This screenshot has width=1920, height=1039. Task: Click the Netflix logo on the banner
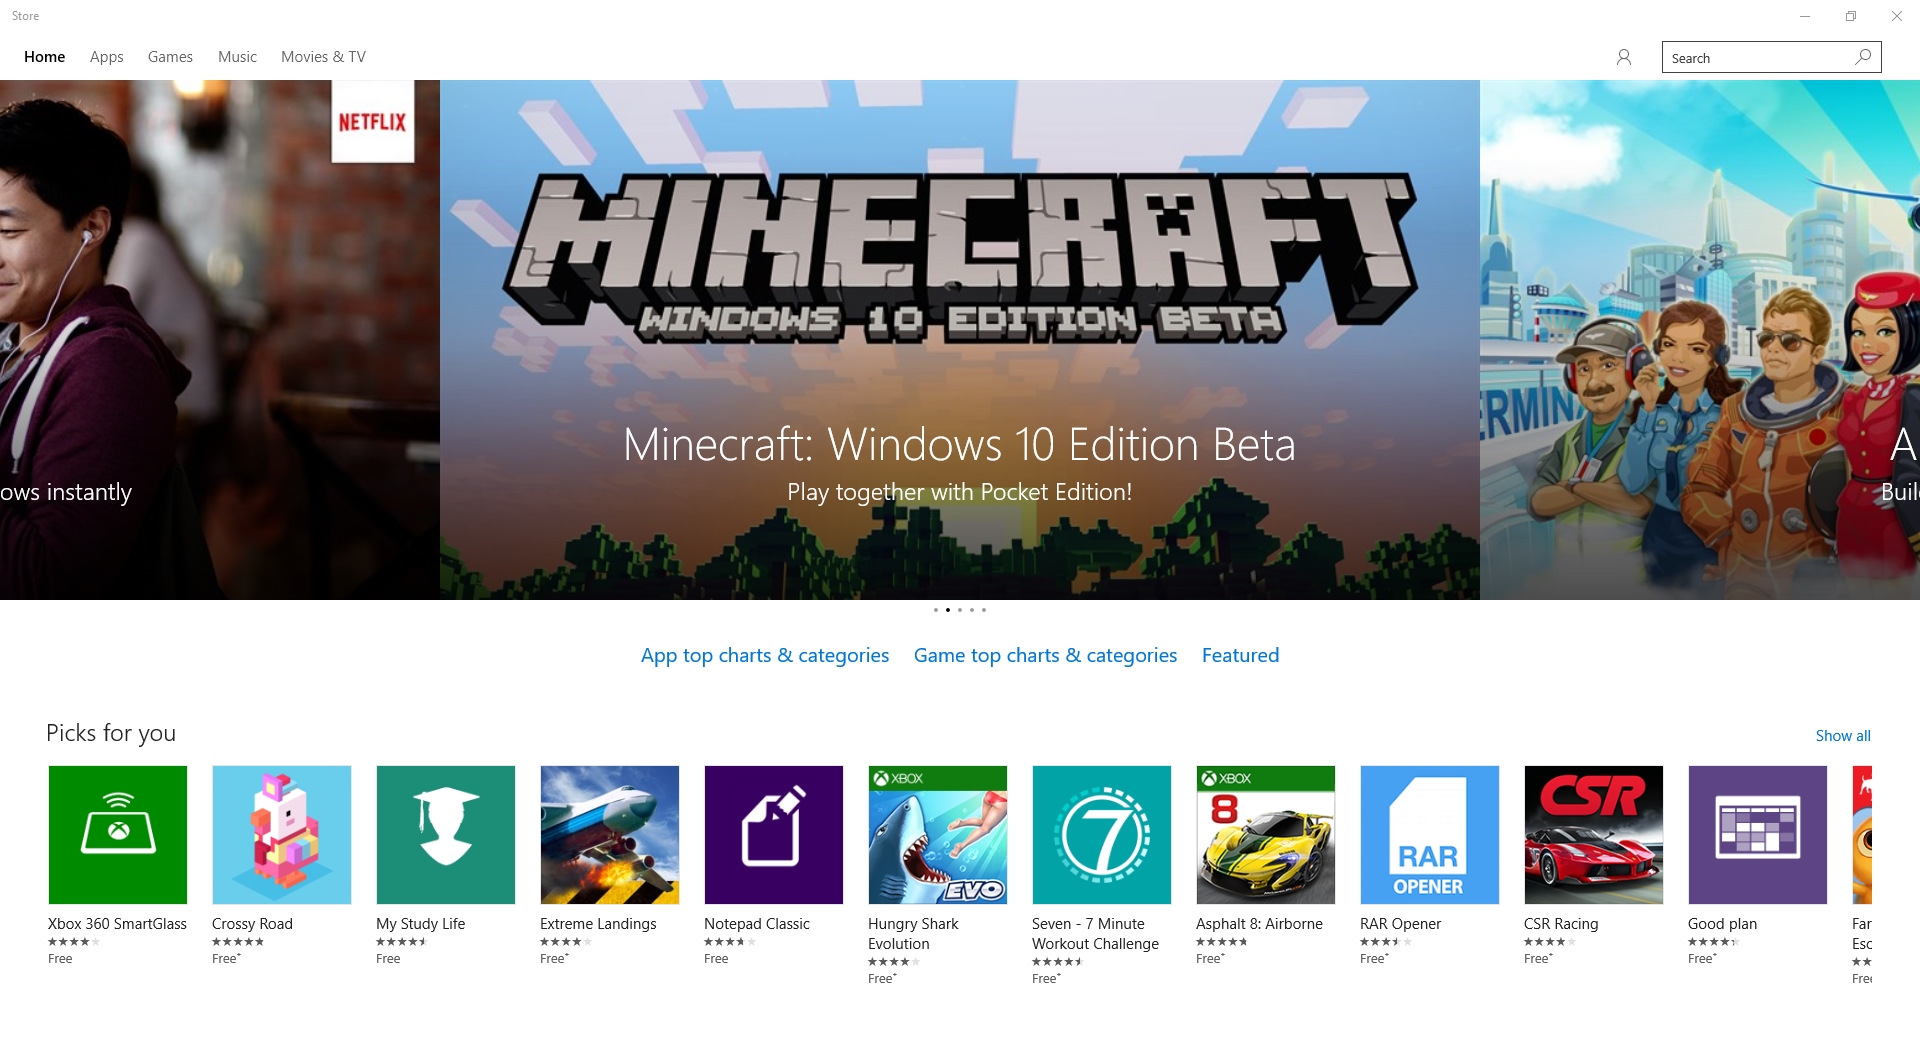click(373, 122)
